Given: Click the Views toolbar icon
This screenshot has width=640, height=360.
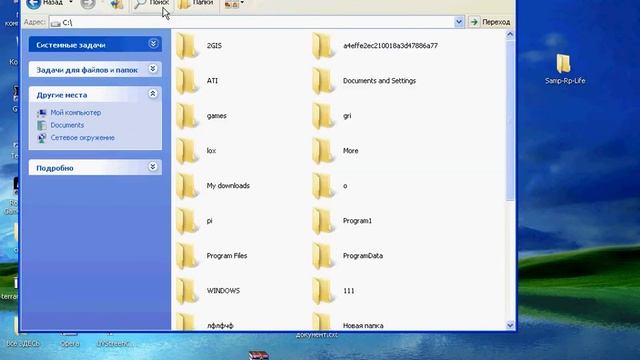Looking at the screenshot, I should coord(231,4).
